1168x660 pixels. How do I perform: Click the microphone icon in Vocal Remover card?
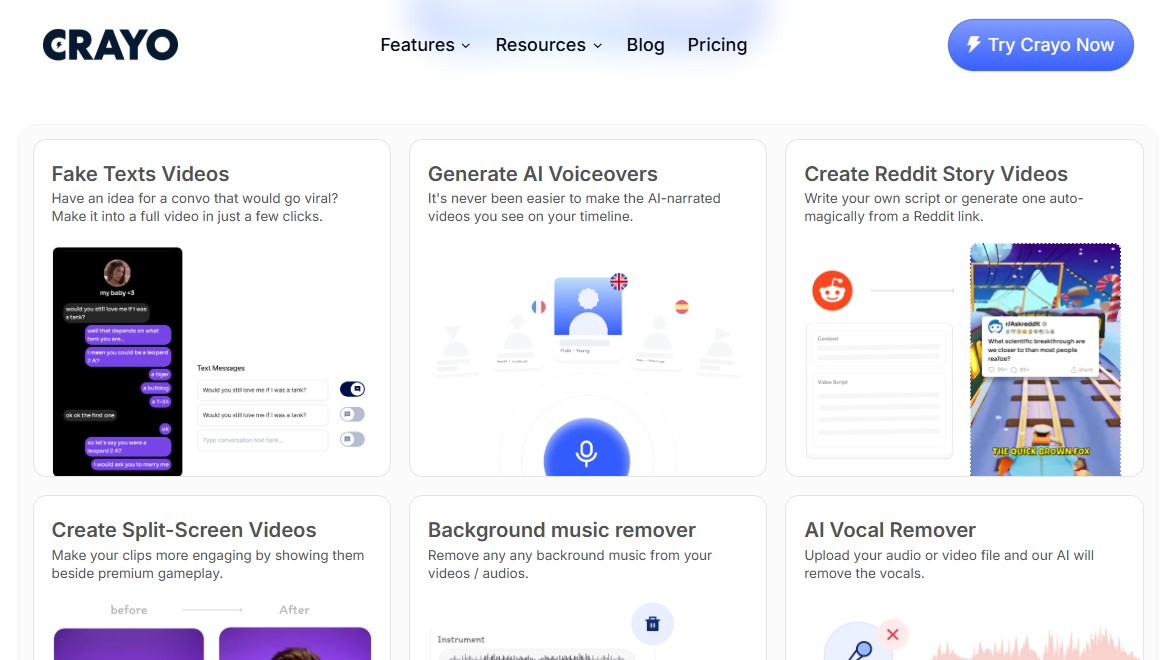tap(860, 650)
